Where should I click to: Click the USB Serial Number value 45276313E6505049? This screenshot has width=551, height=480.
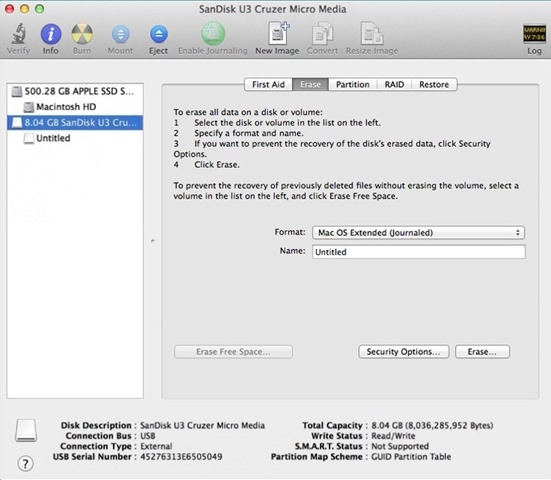click(x=181, y=457)
